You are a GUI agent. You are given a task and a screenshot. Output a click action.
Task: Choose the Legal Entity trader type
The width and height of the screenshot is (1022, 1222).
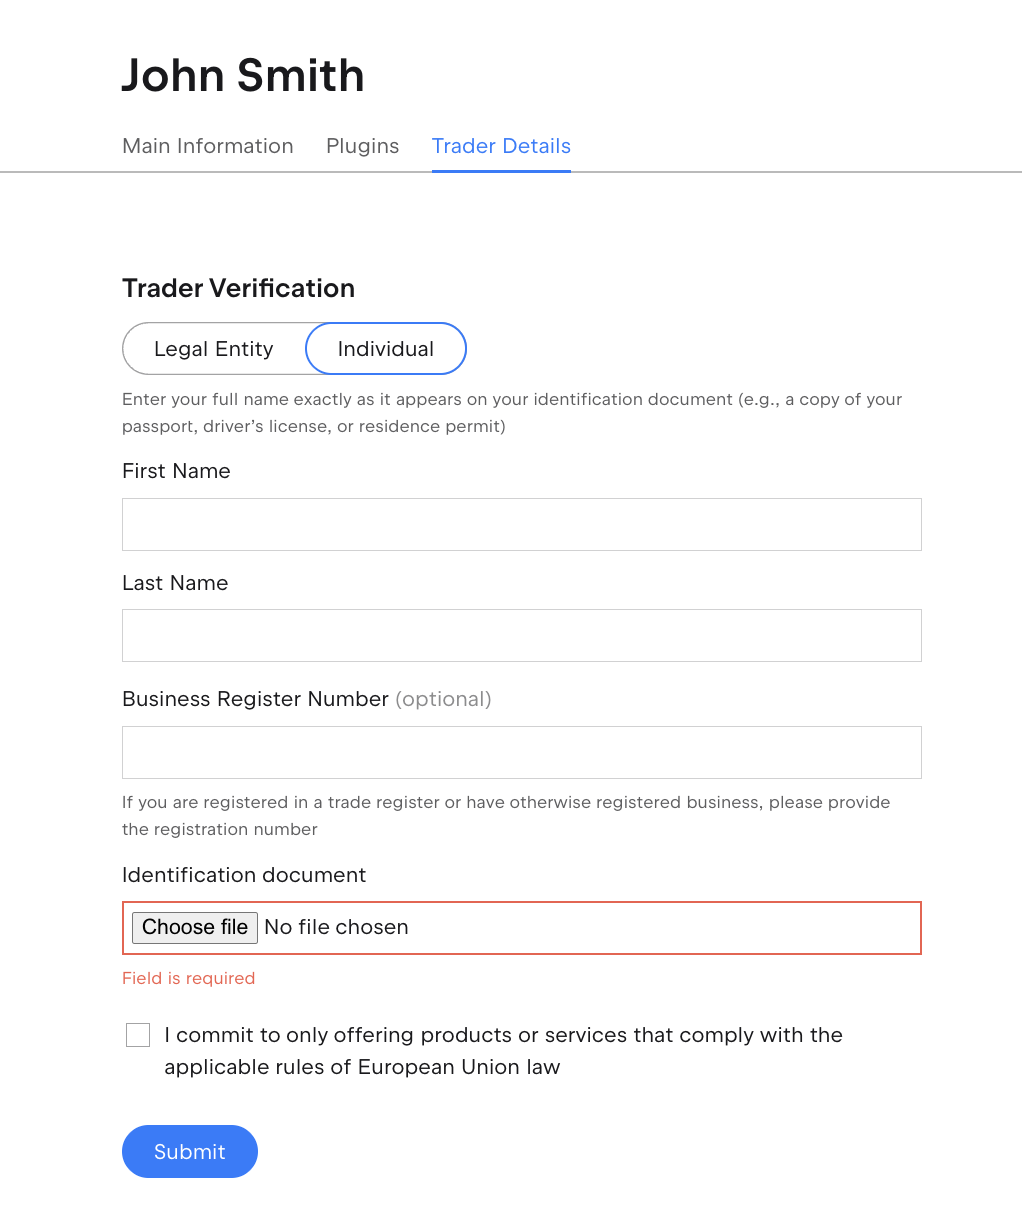213,349
